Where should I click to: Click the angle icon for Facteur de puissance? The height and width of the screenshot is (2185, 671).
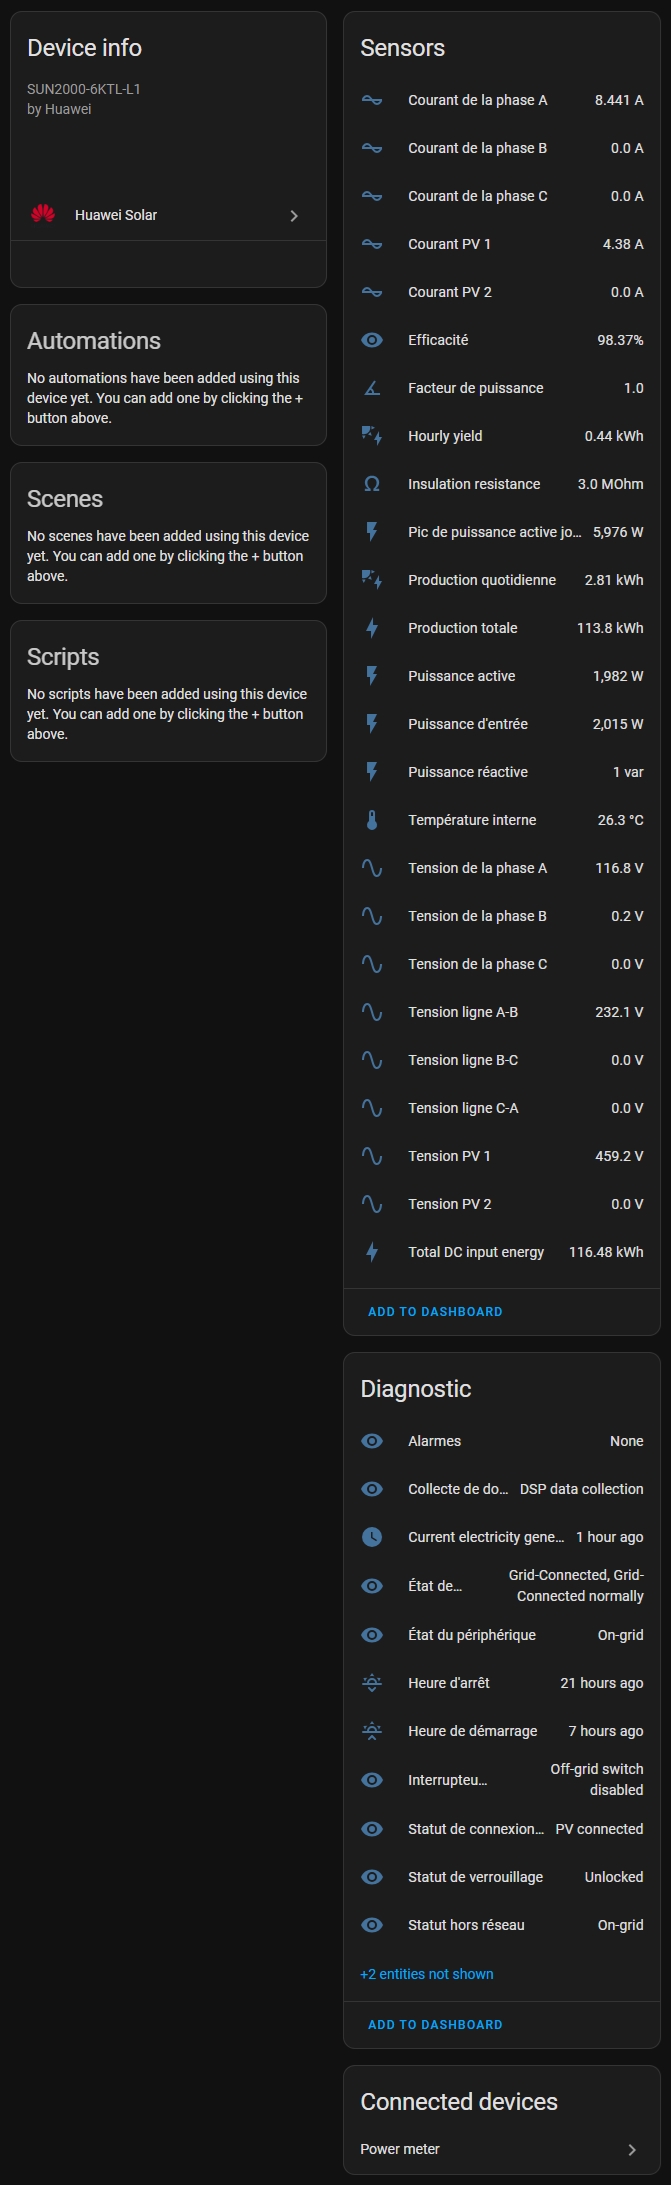[x=372, y=388]
